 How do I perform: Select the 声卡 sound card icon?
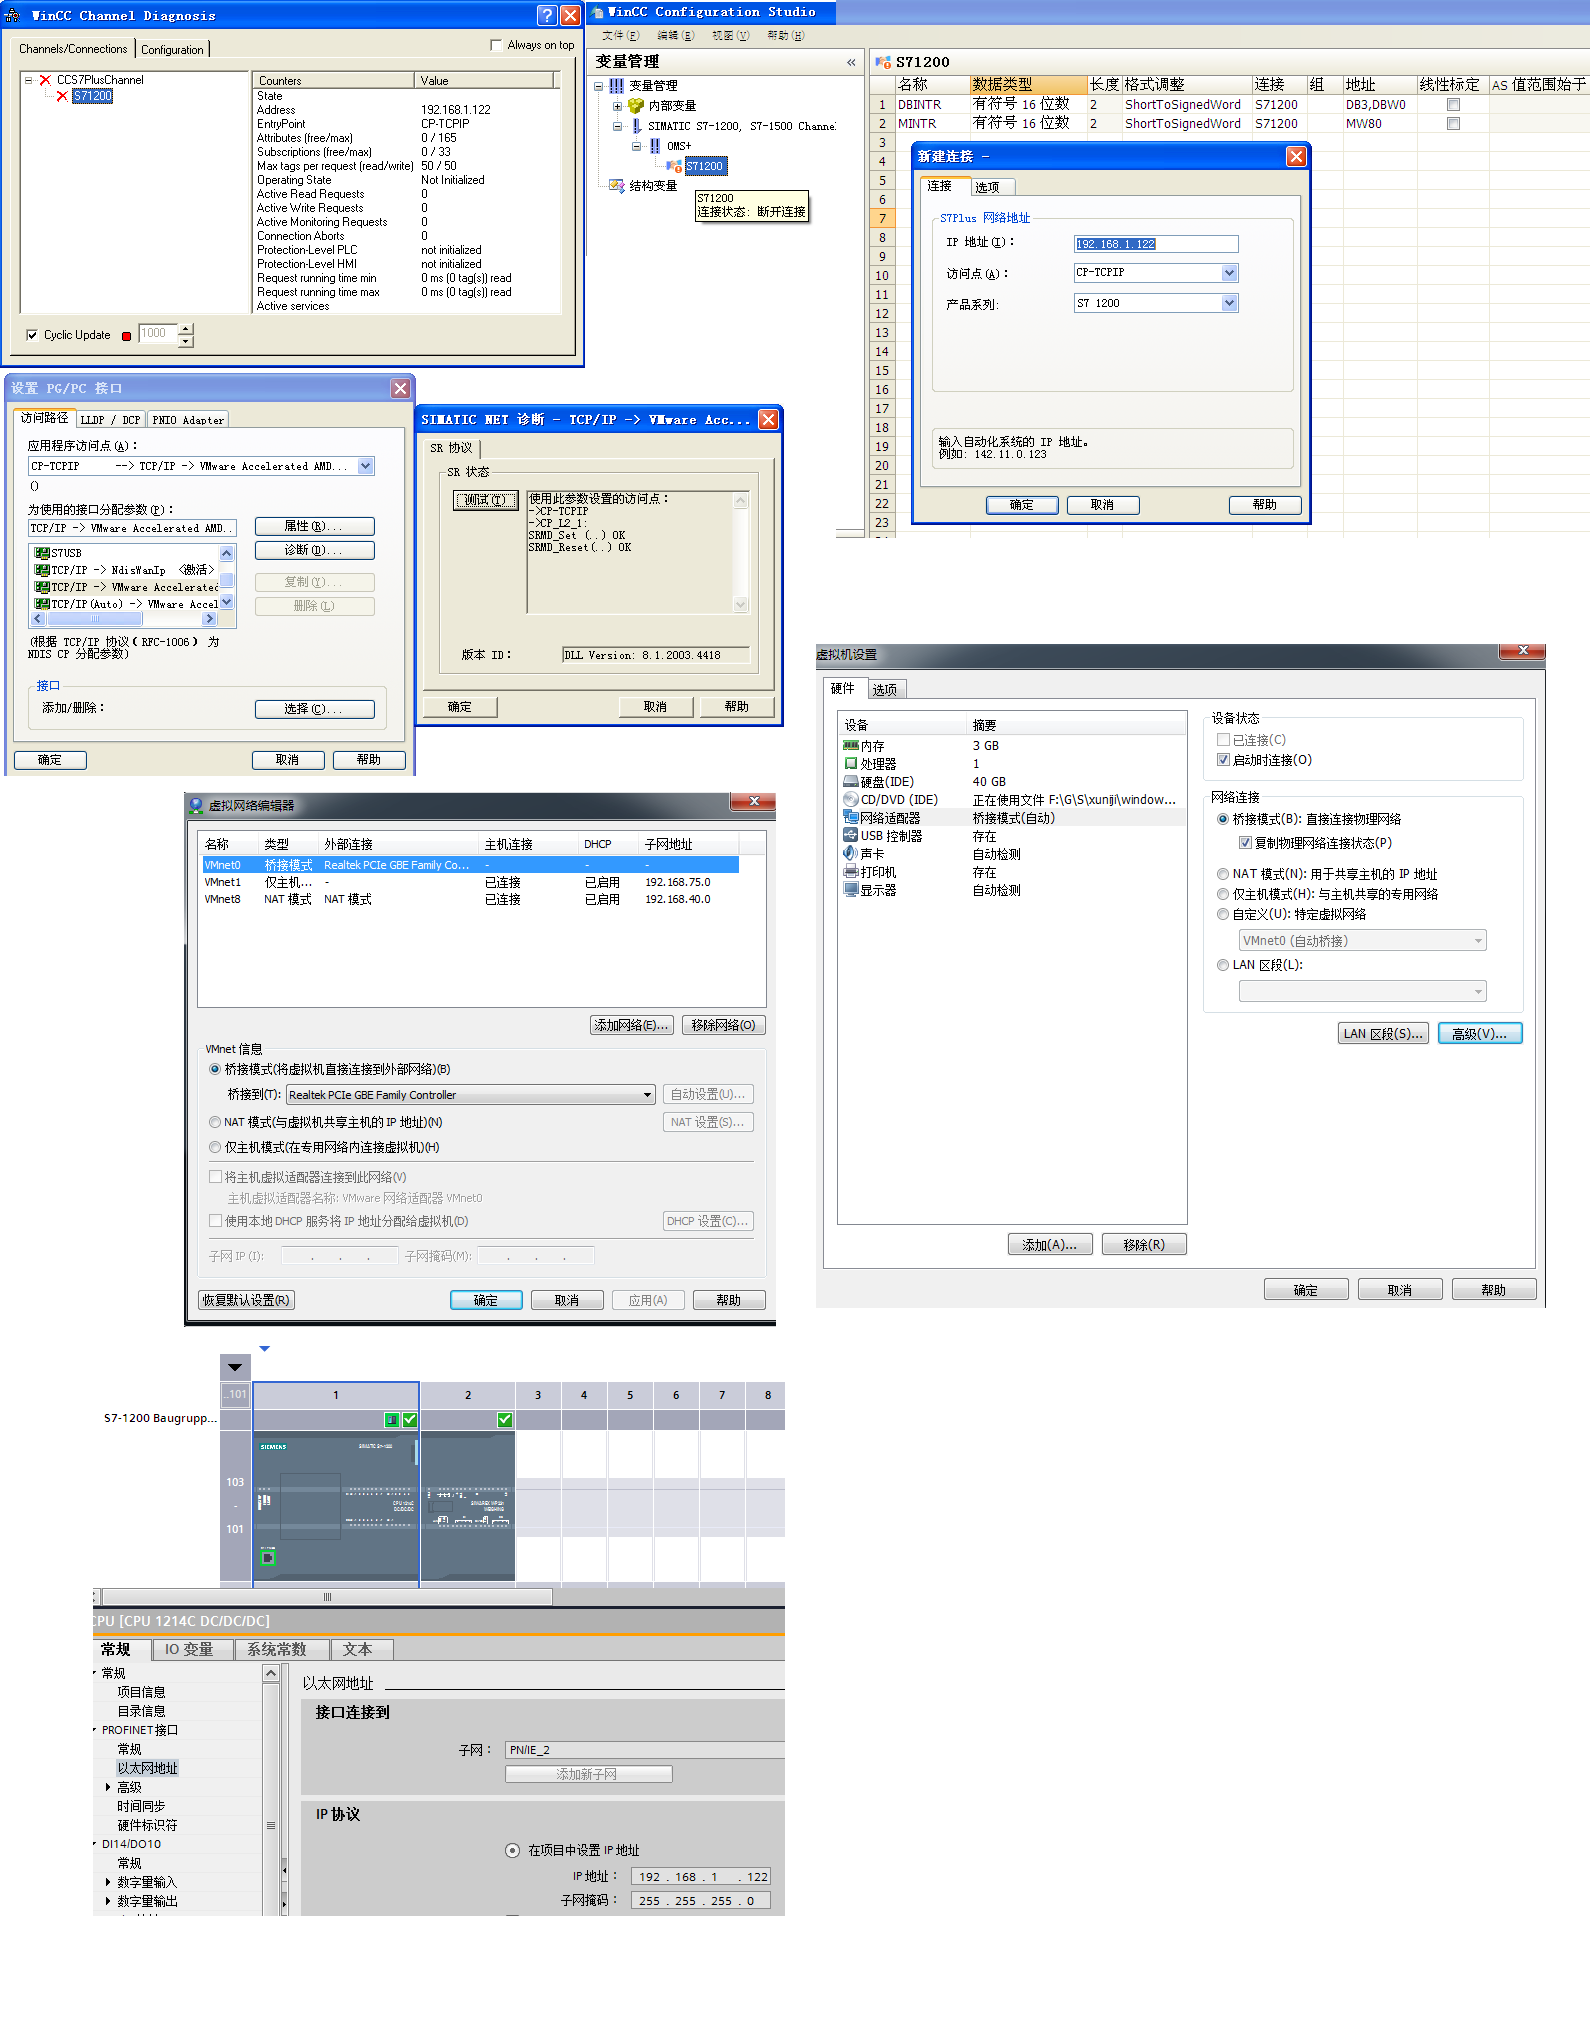coord(850,854)
